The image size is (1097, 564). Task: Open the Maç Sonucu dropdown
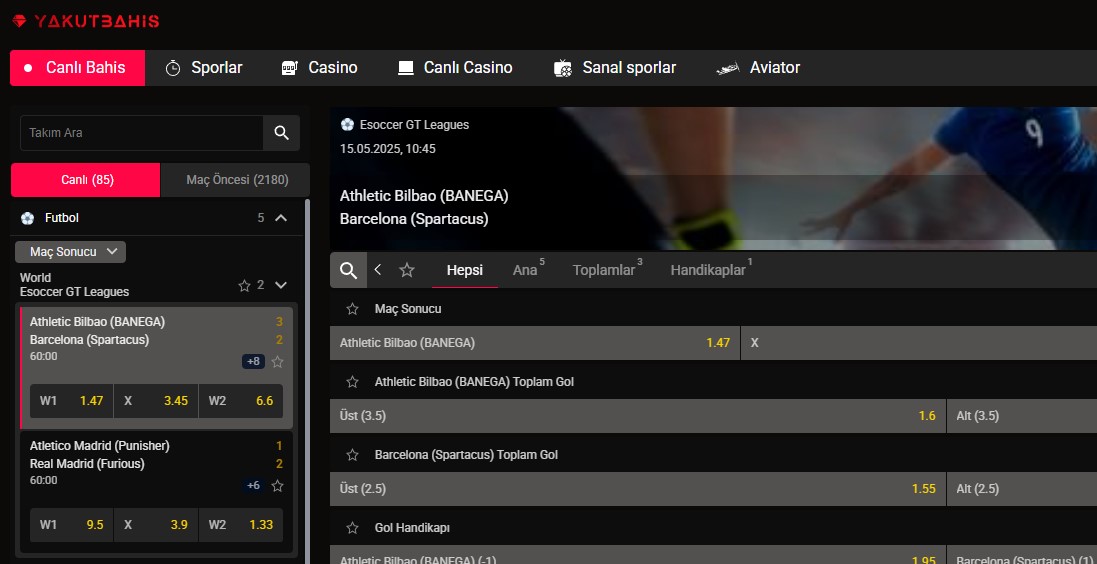pyautogui.click(x=70, y=252)
